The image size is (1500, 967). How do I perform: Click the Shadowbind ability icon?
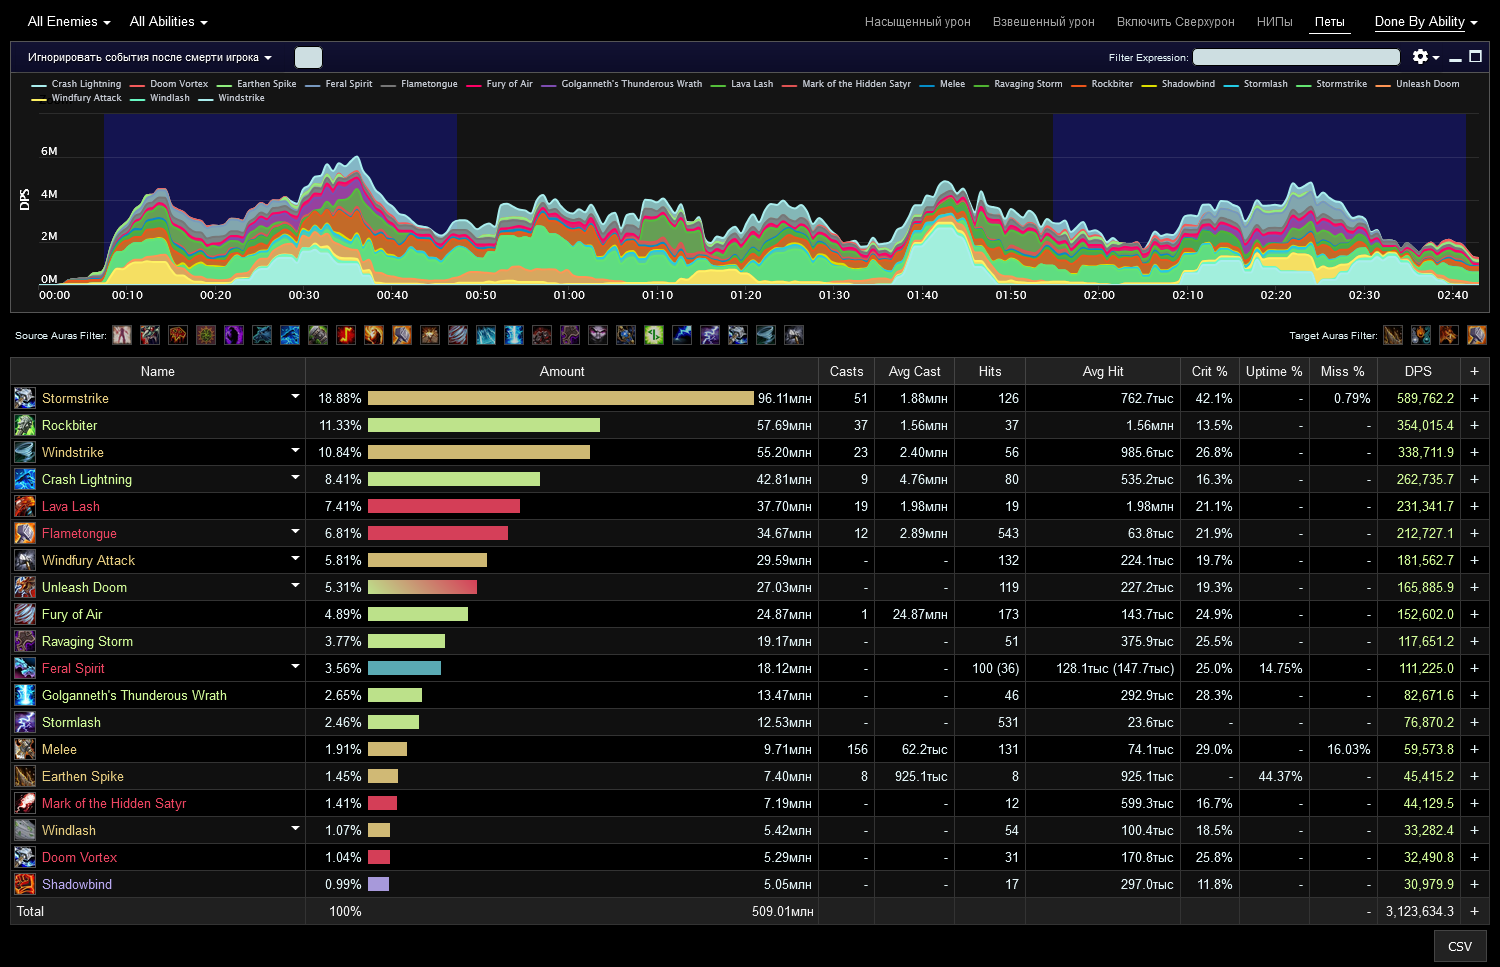[x=24, y=884]
